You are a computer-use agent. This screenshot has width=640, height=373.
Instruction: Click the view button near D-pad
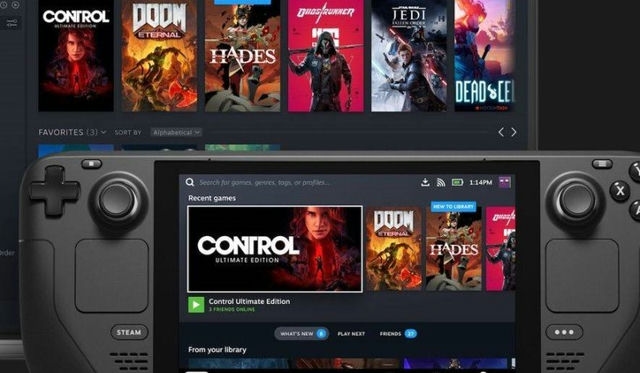(91, 164)
